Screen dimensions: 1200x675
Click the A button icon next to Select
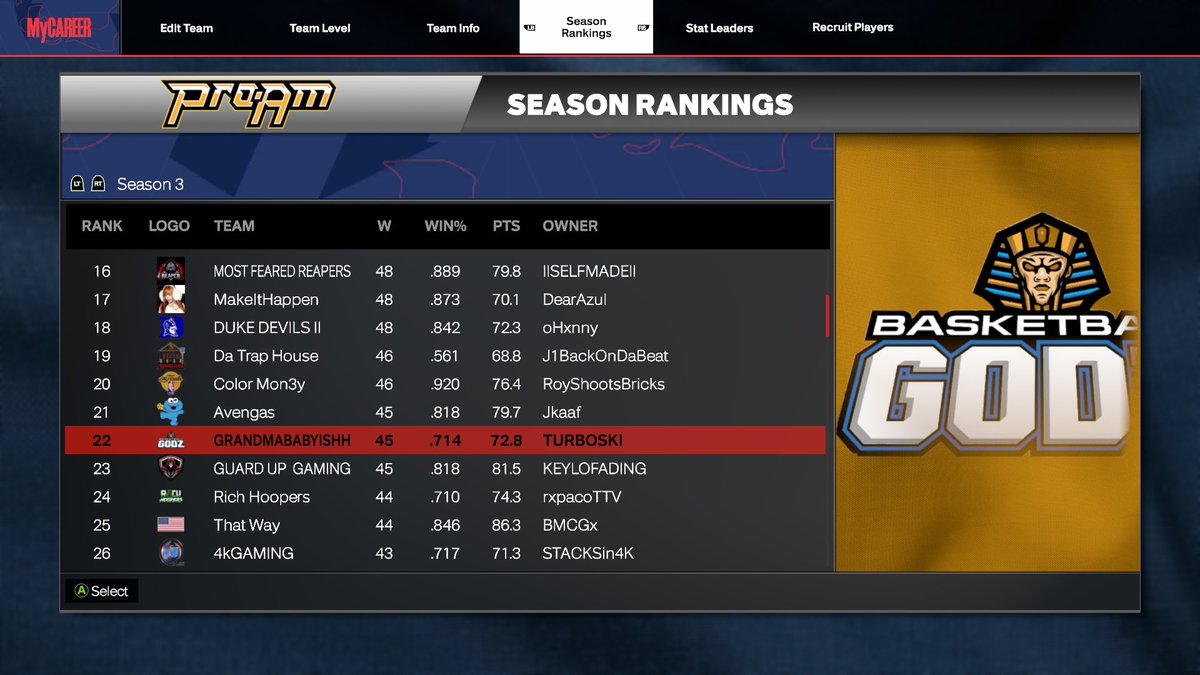(81, 591)
